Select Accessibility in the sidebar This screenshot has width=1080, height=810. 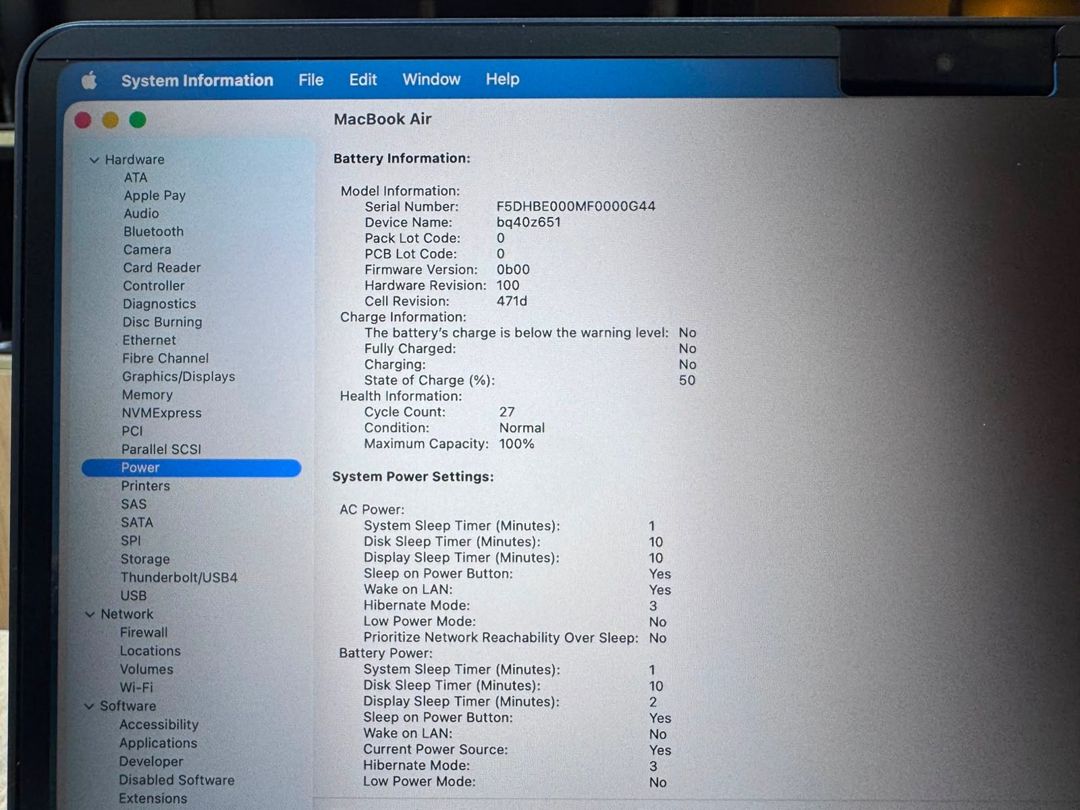tap(159, 725)
